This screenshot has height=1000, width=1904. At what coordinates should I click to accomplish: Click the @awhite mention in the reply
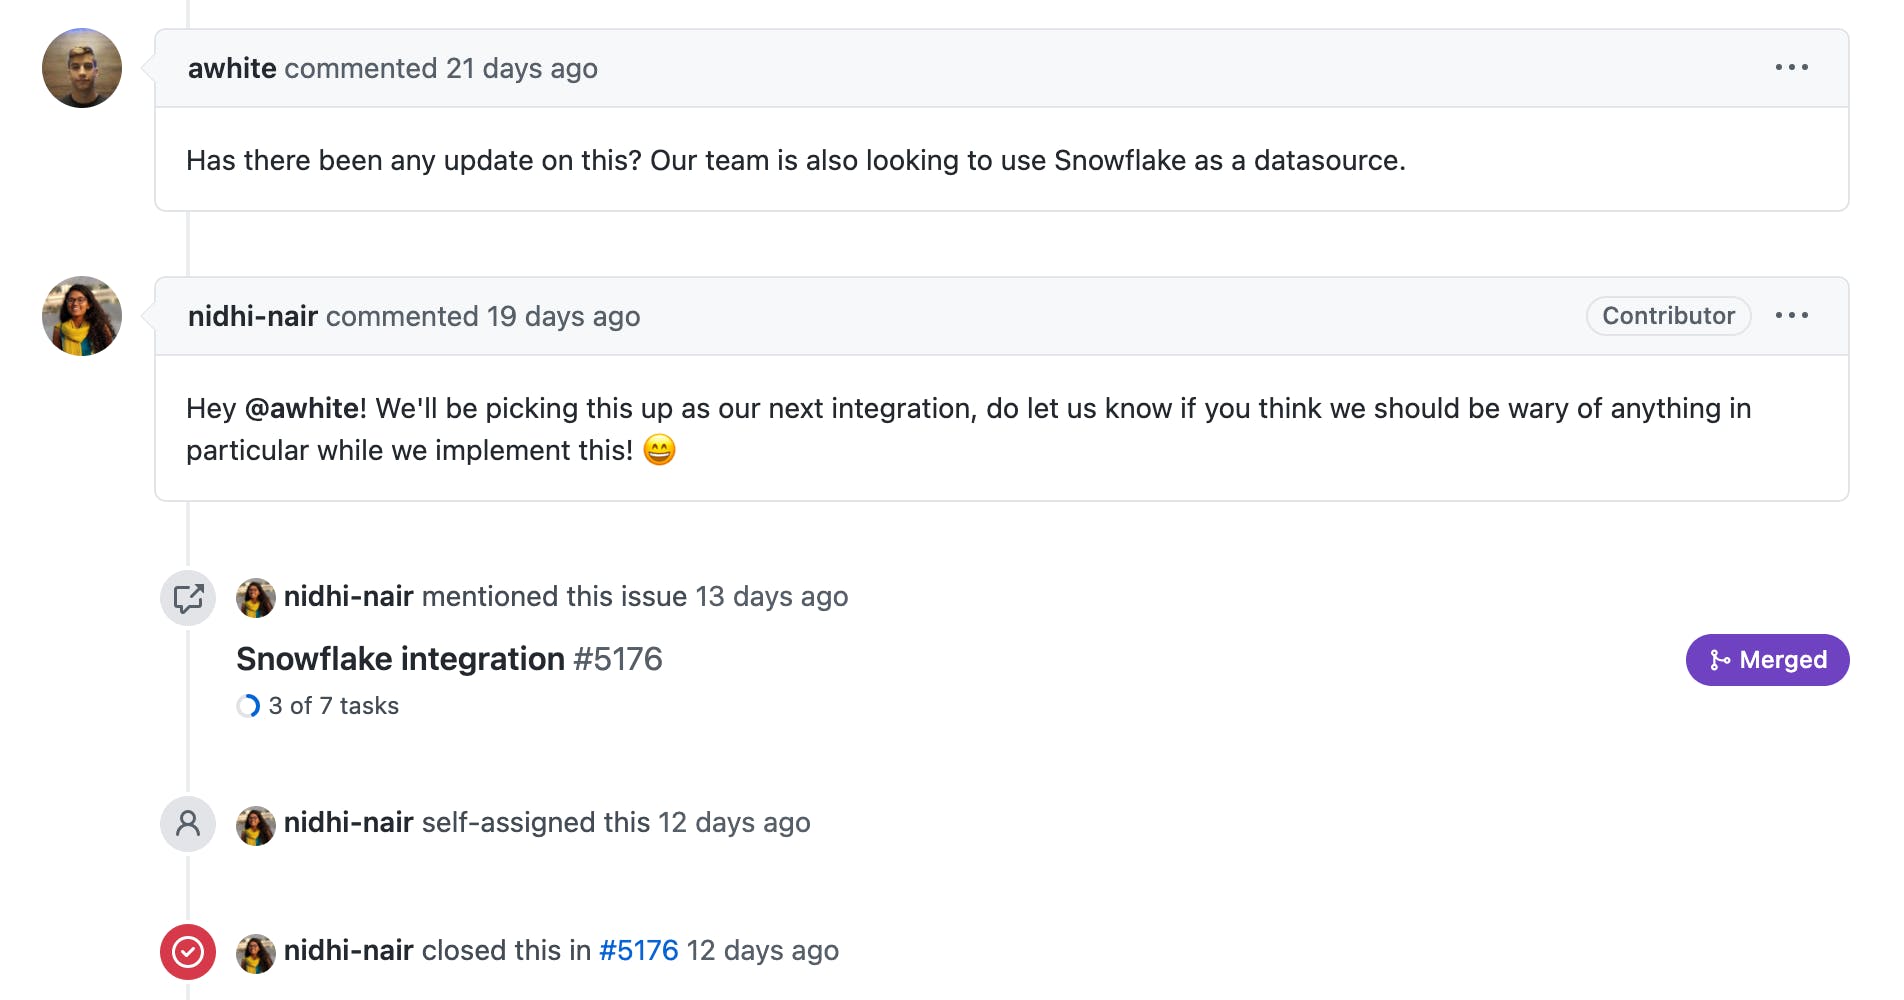click(305, 408)
